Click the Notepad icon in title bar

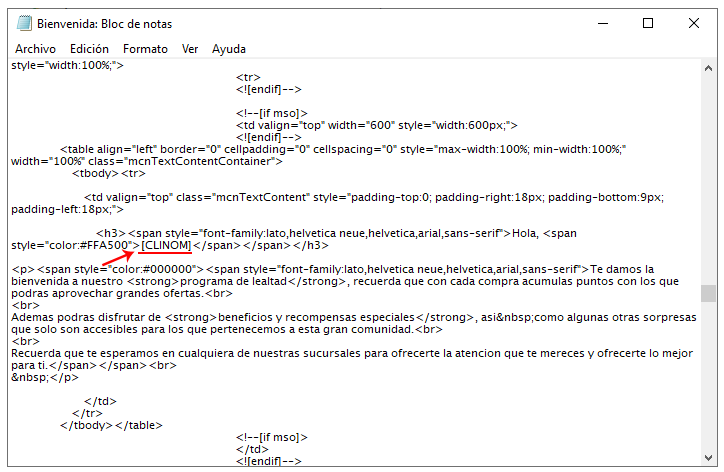click(x=24, y=23)
